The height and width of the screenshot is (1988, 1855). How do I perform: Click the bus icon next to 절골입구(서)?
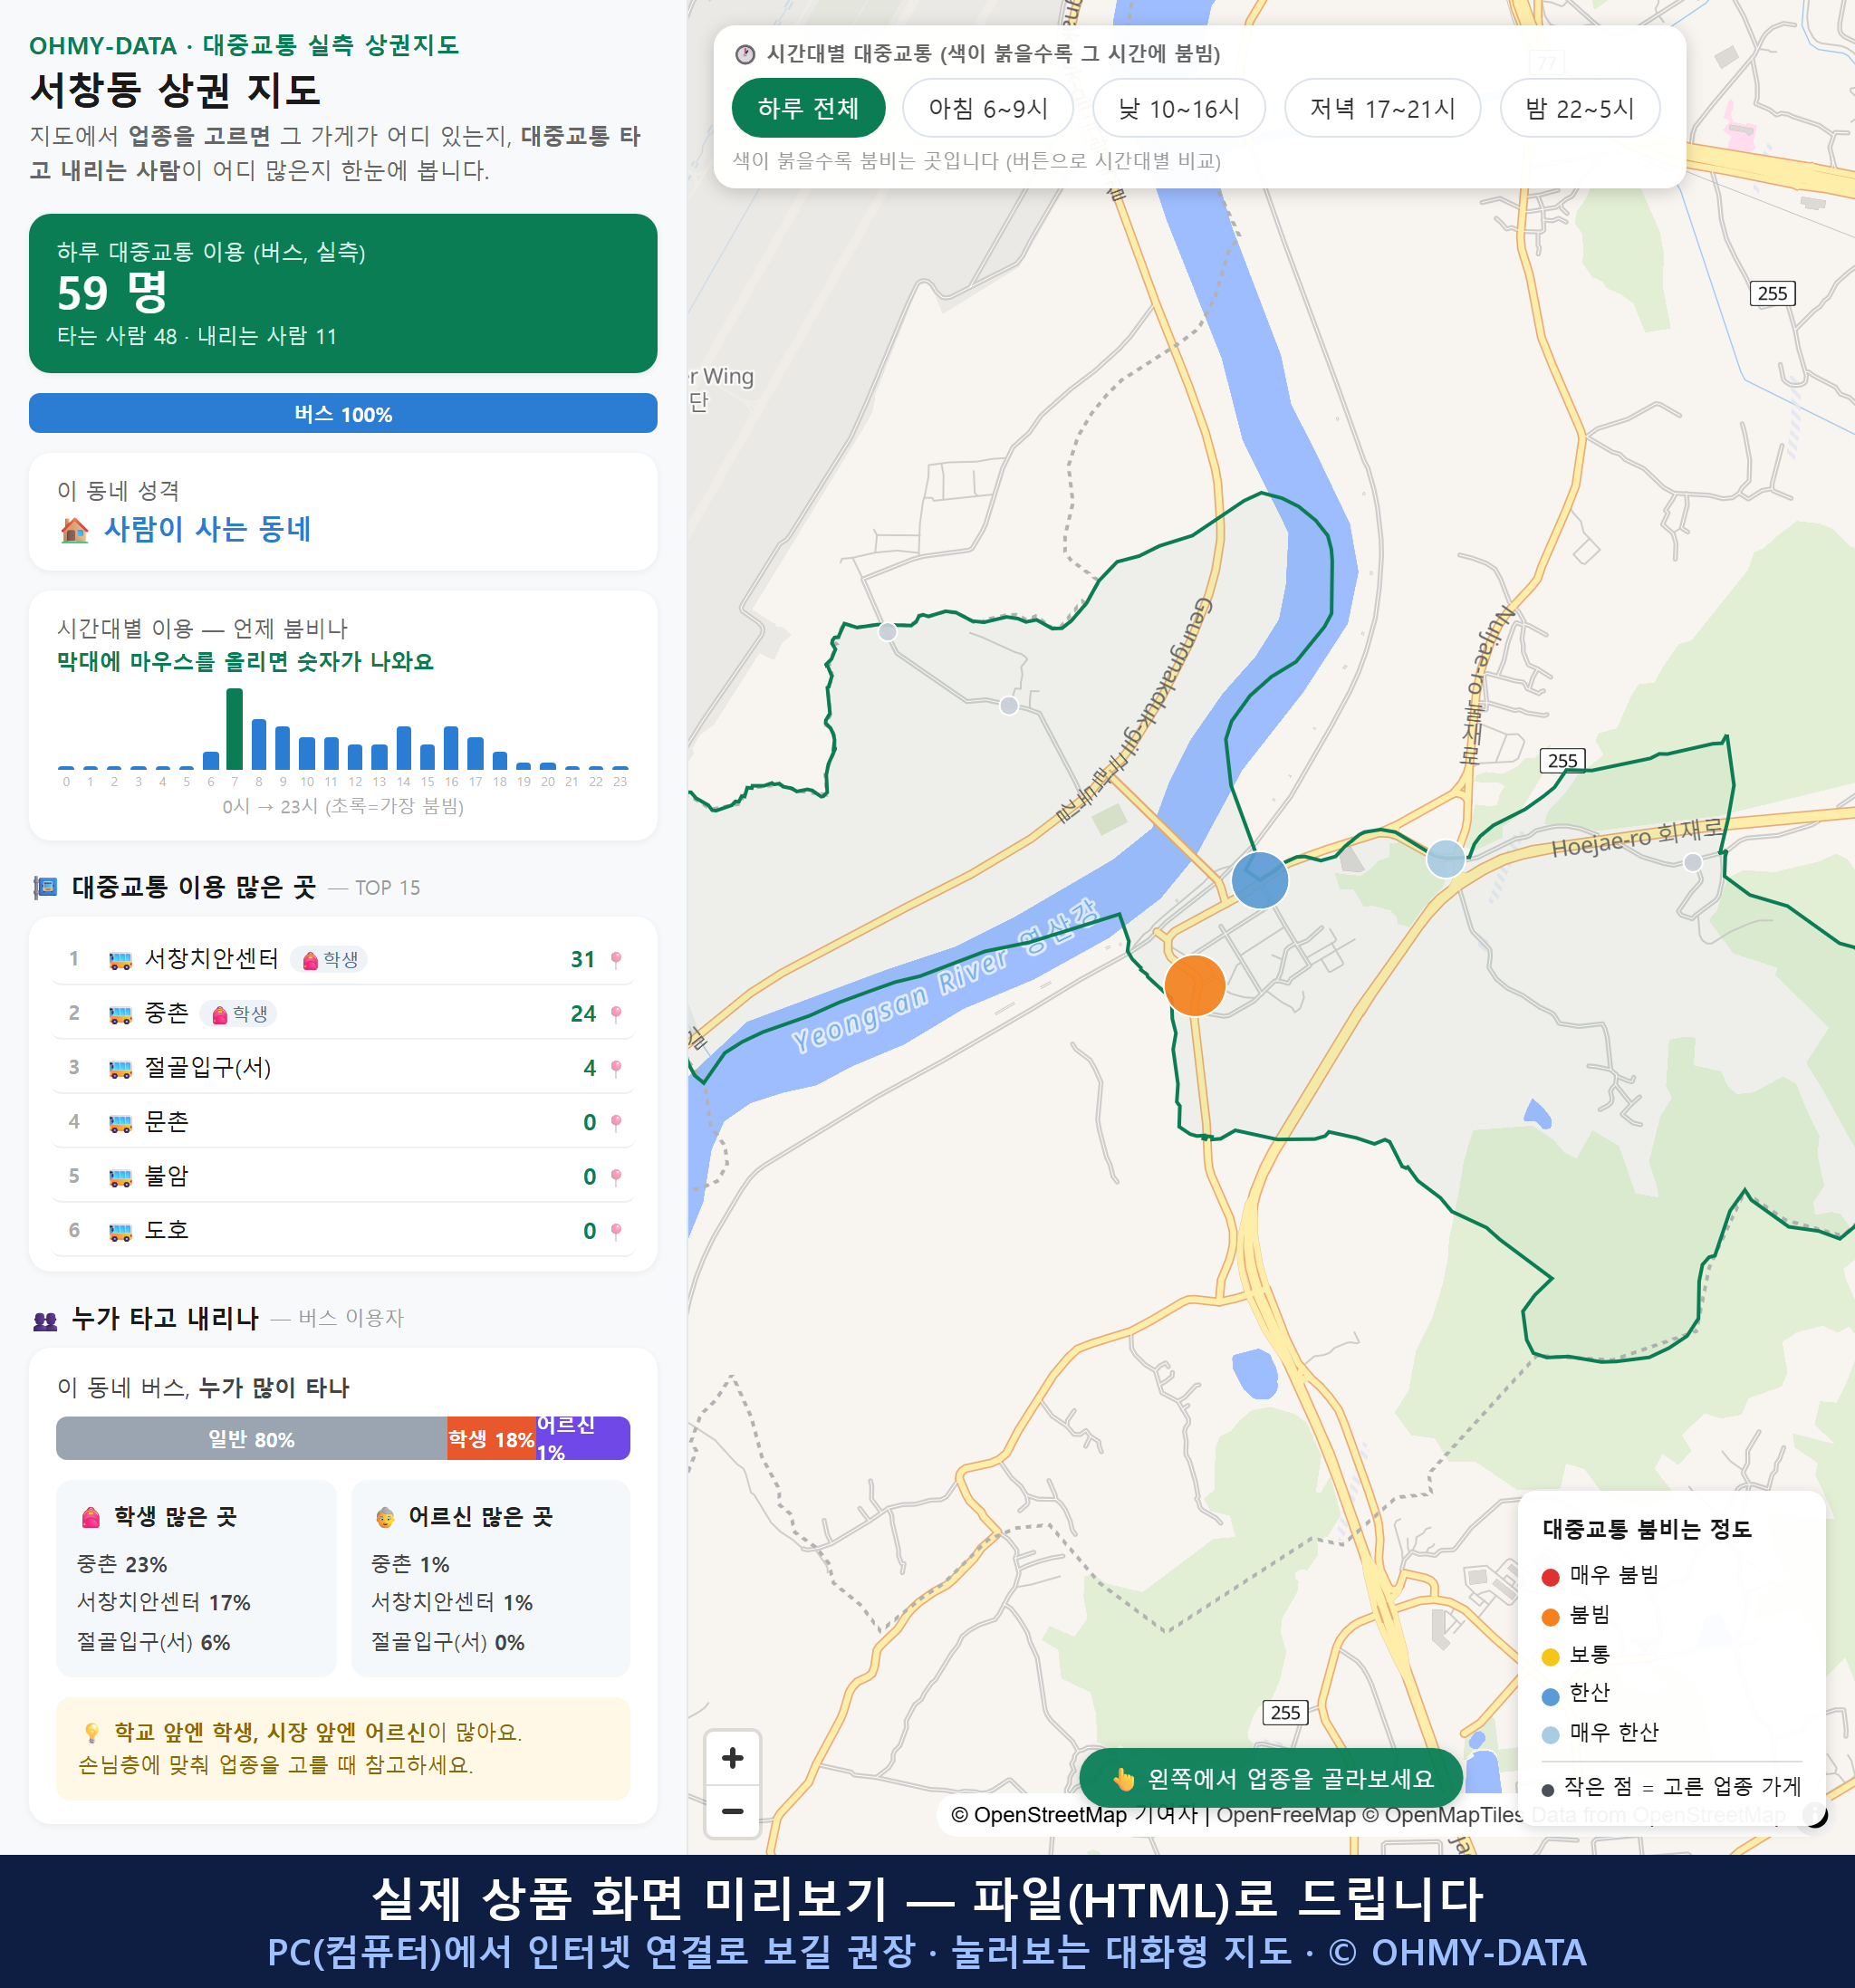click(x=120, y=1068)
